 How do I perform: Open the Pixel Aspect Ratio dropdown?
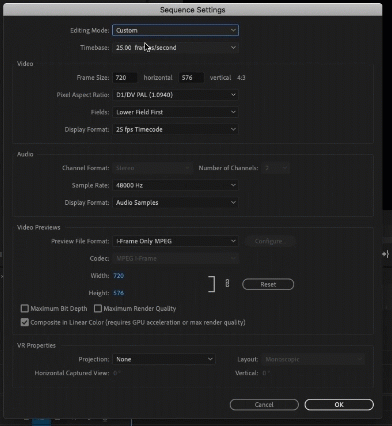point(175,95)
